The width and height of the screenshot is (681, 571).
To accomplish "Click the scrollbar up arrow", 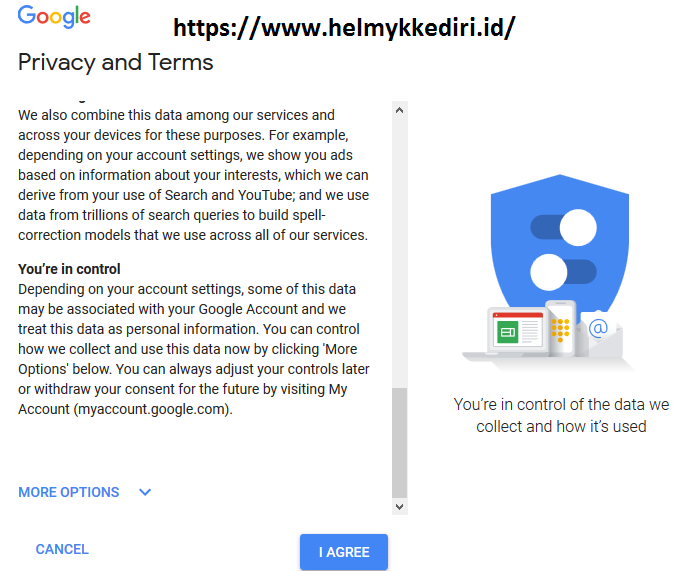I will click(x=400, y=110).
